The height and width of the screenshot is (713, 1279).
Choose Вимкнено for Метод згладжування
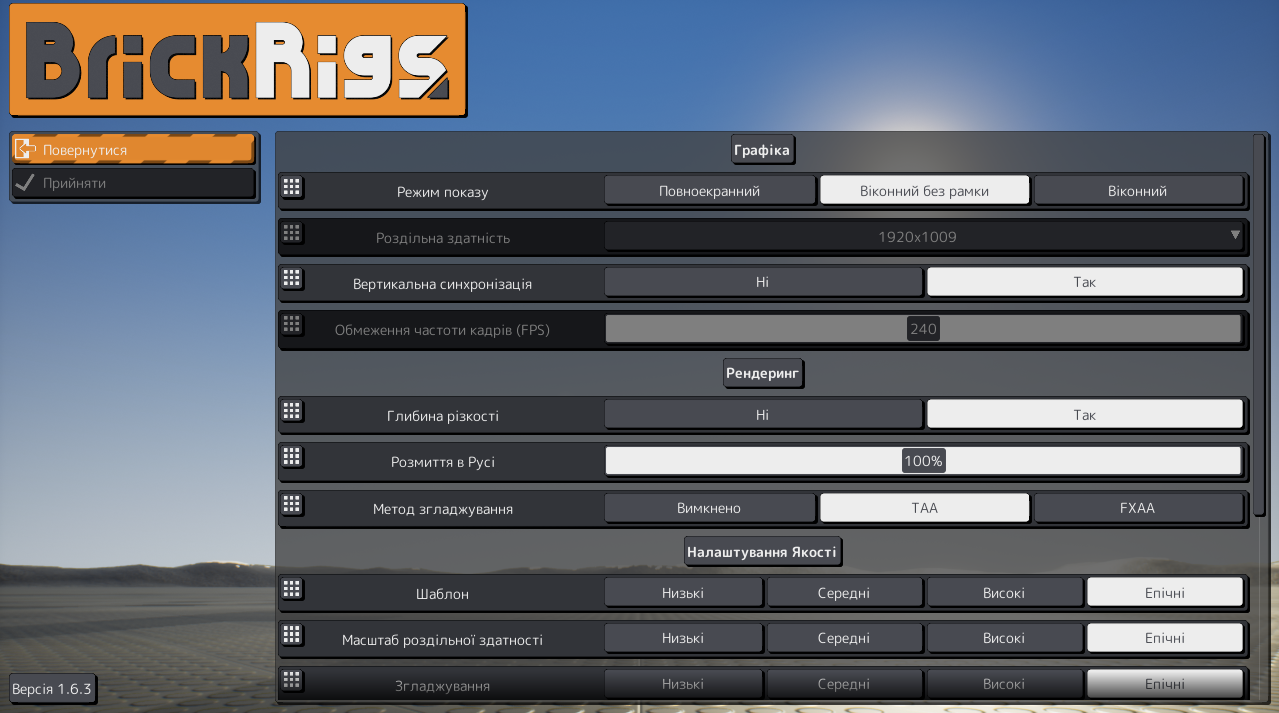pyautogui.click(x=710, y=509)
